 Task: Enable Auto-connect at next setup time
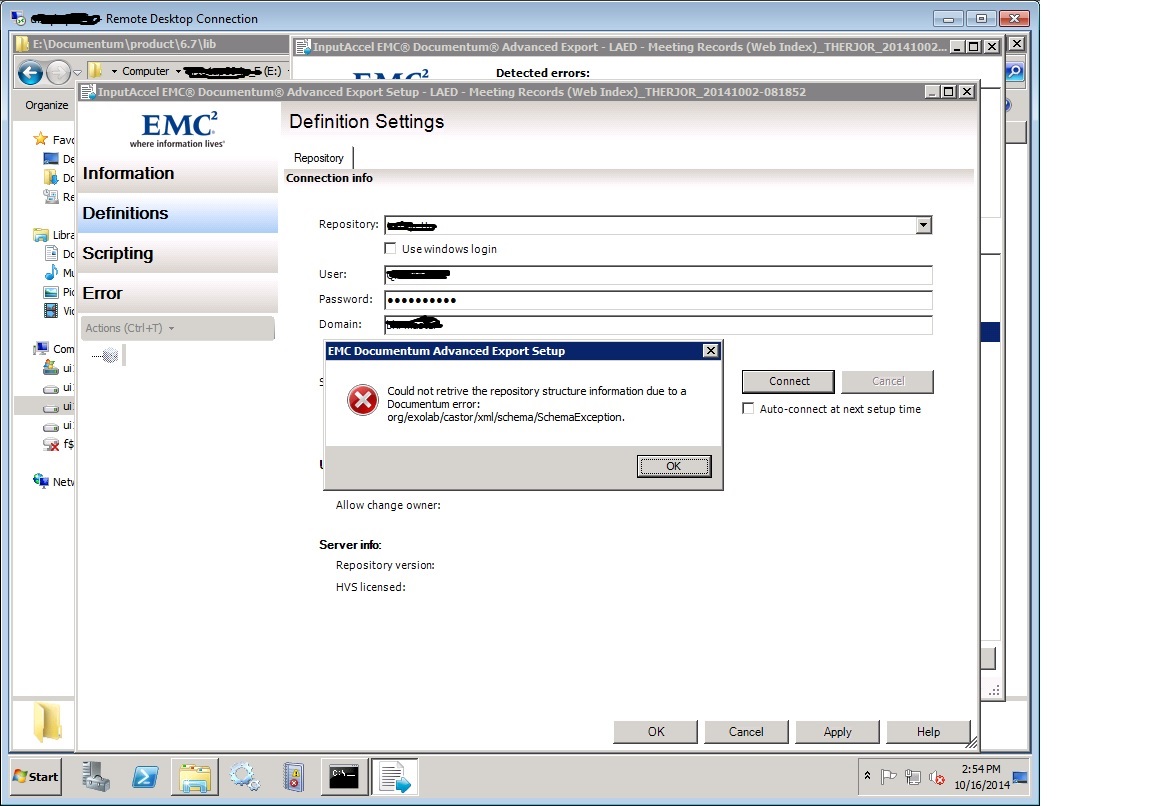click(748, 409)
